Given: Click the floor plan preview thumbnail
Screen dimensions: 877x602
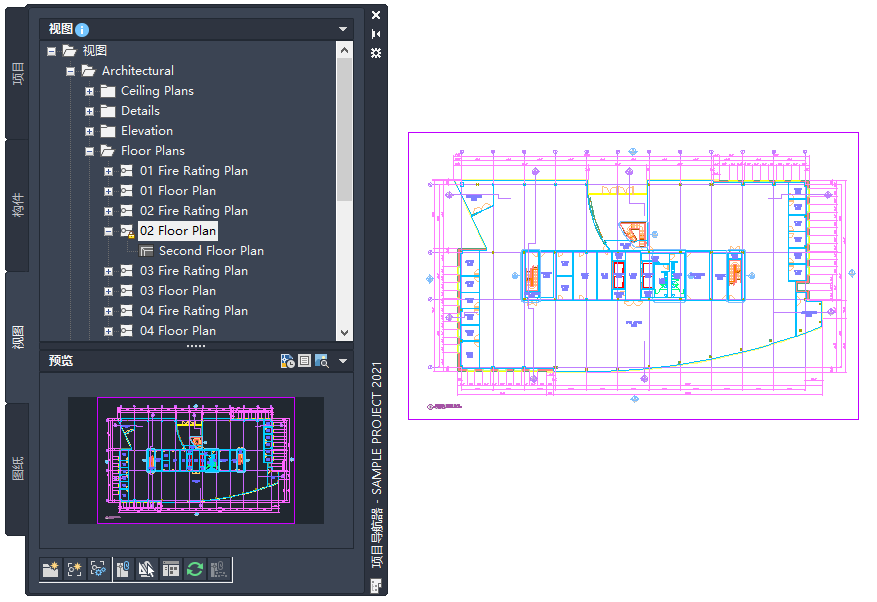Looking at the screenshot, I should (x=196, y=460).
